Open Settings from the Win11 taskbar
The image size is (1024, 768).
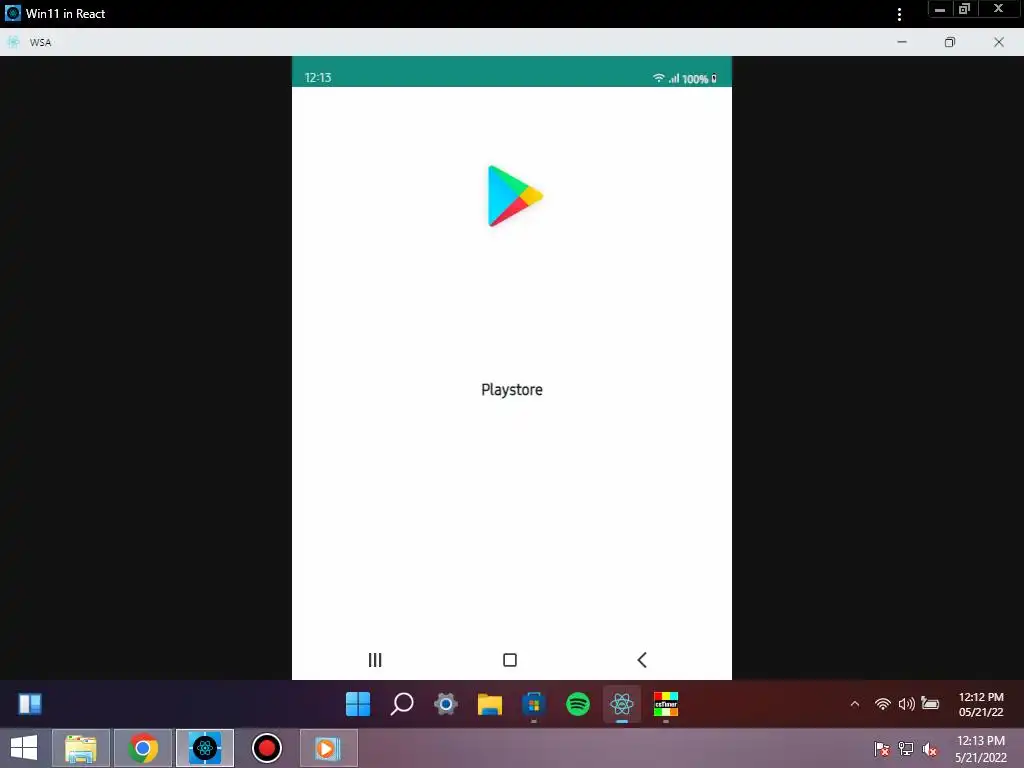446,704
